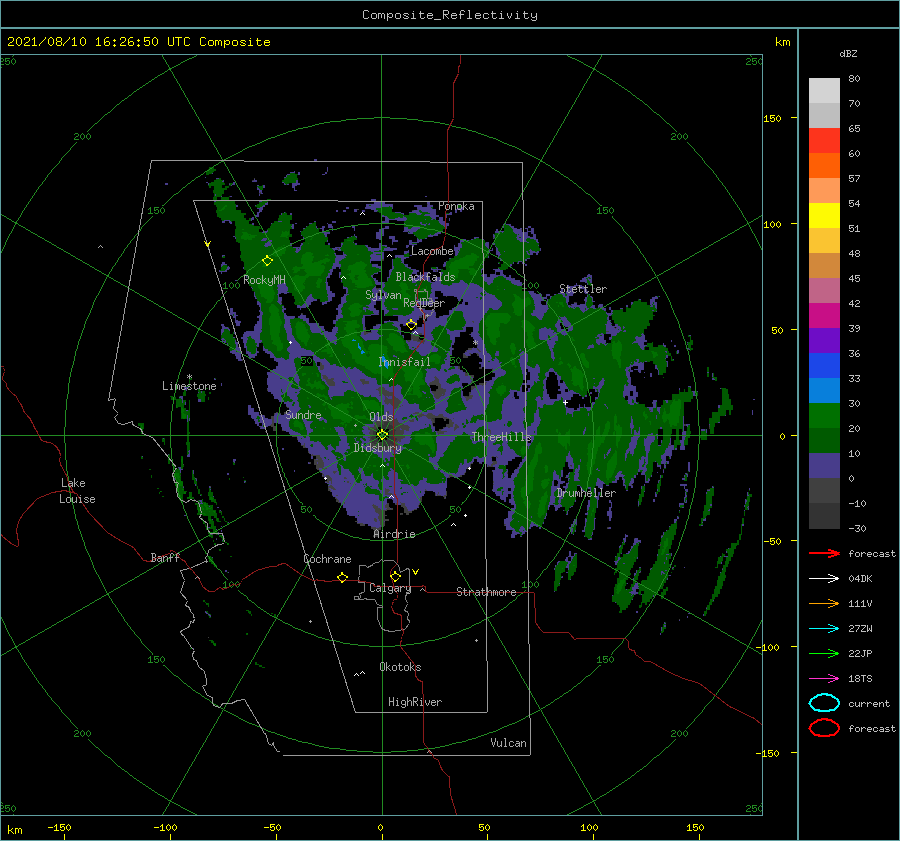The image size is (900, 841).
Task: Click the ThreeHills city label
Action: pos(501,437)
